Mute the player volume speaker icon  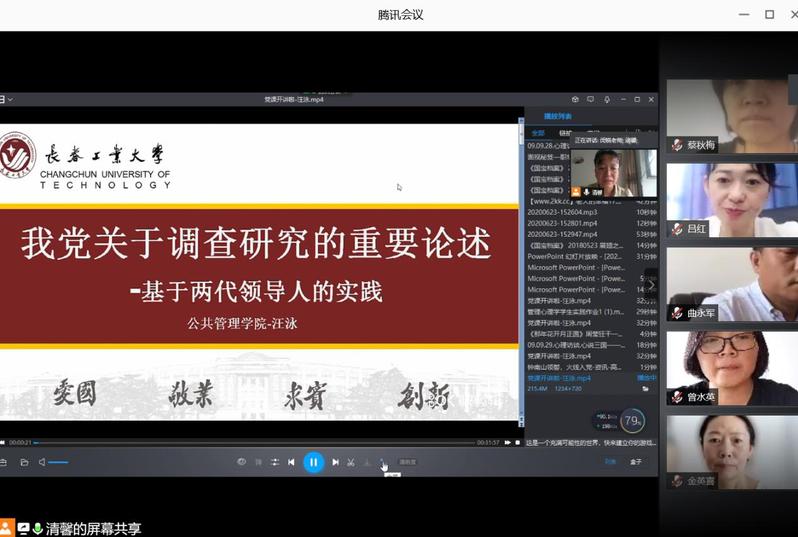(42, 462)
